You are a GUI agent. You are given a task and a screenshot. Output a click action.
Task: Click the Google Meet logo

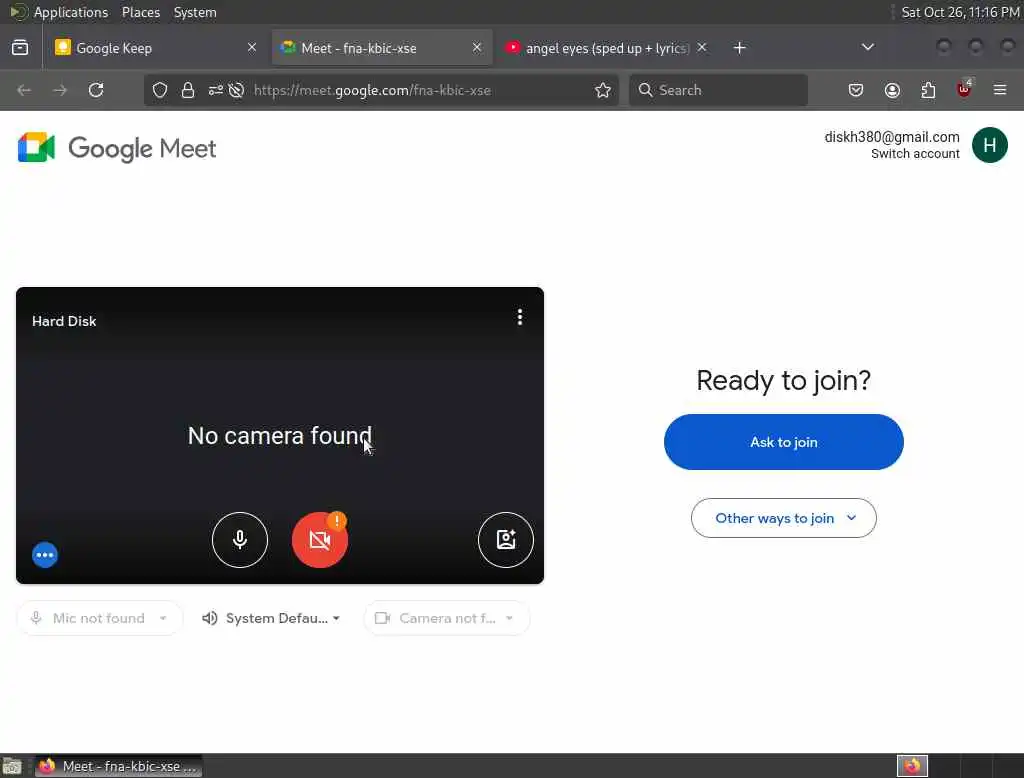pyautogui.click(x=117, y=148)
